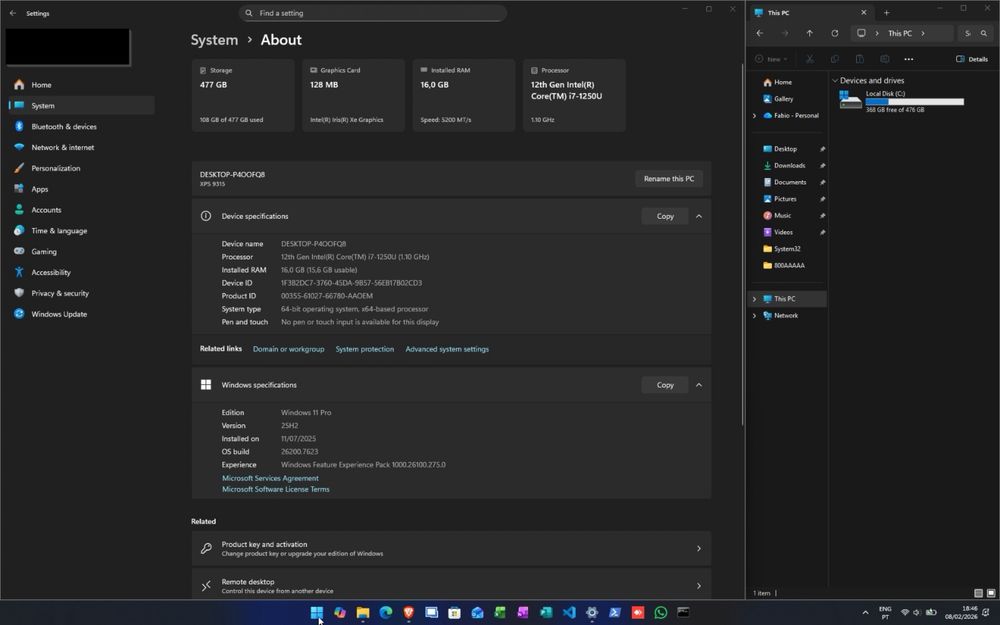Click the Back arrow in File Explorer
The width and height of the screenshot is (1000, 625).
pos(760,33)
